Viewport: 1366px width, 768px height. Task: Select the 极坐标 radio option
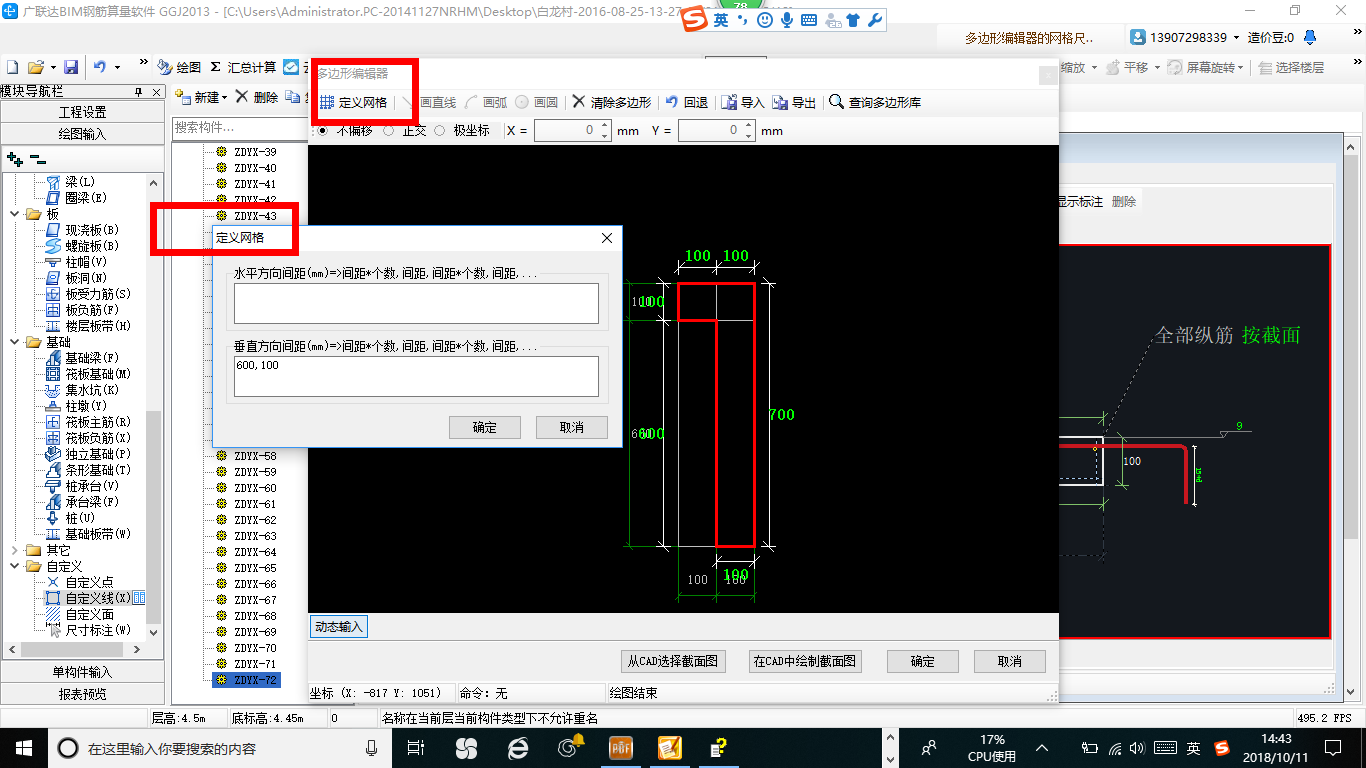click(x=439, y=131)
